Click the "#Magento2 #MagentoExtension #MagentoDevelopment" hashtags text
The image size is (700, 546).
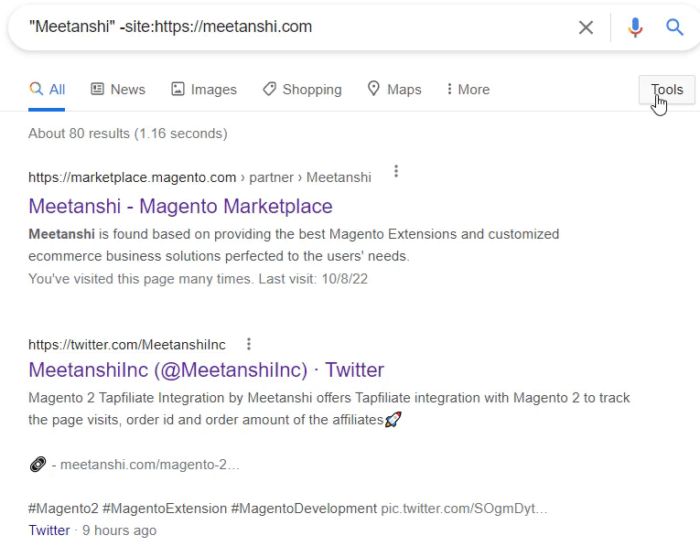(202, 508)
